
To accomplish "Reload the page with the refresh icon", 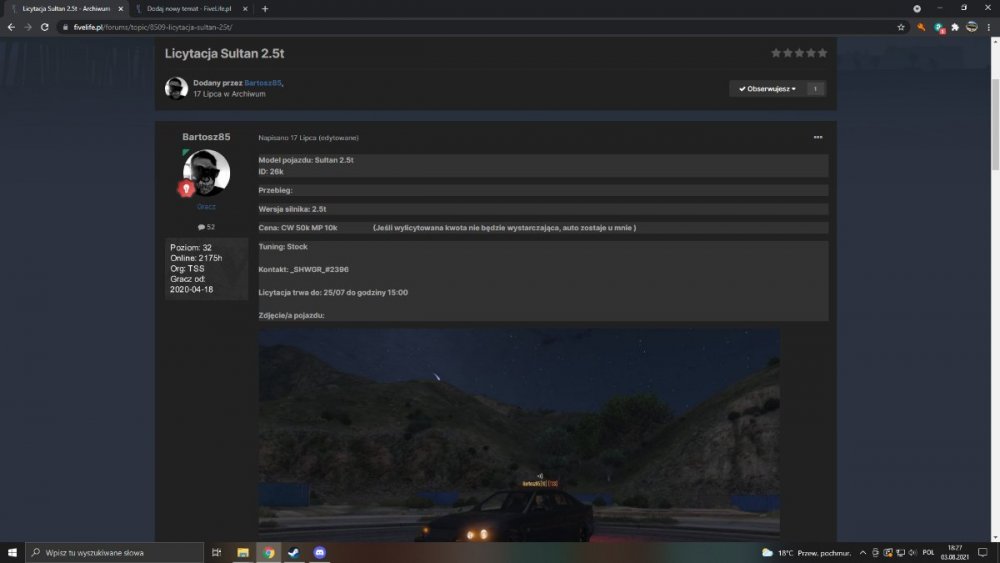I will pyautogui.click(x=45, y=27).
